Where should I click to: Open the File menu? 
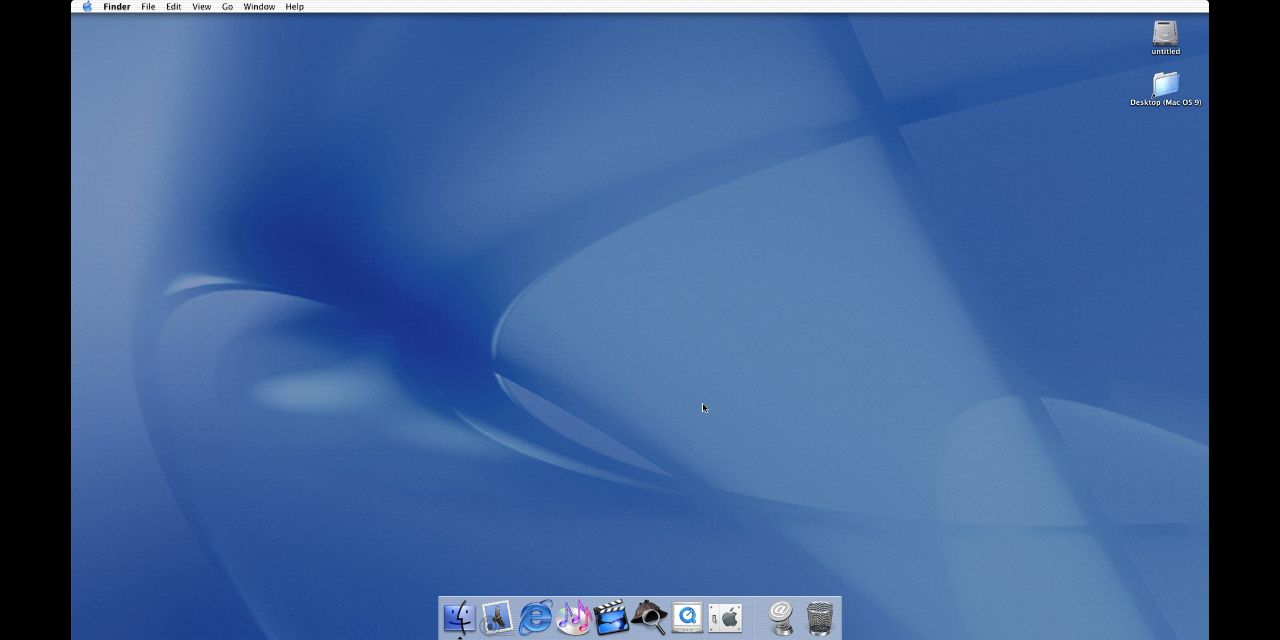click(148, 6)
